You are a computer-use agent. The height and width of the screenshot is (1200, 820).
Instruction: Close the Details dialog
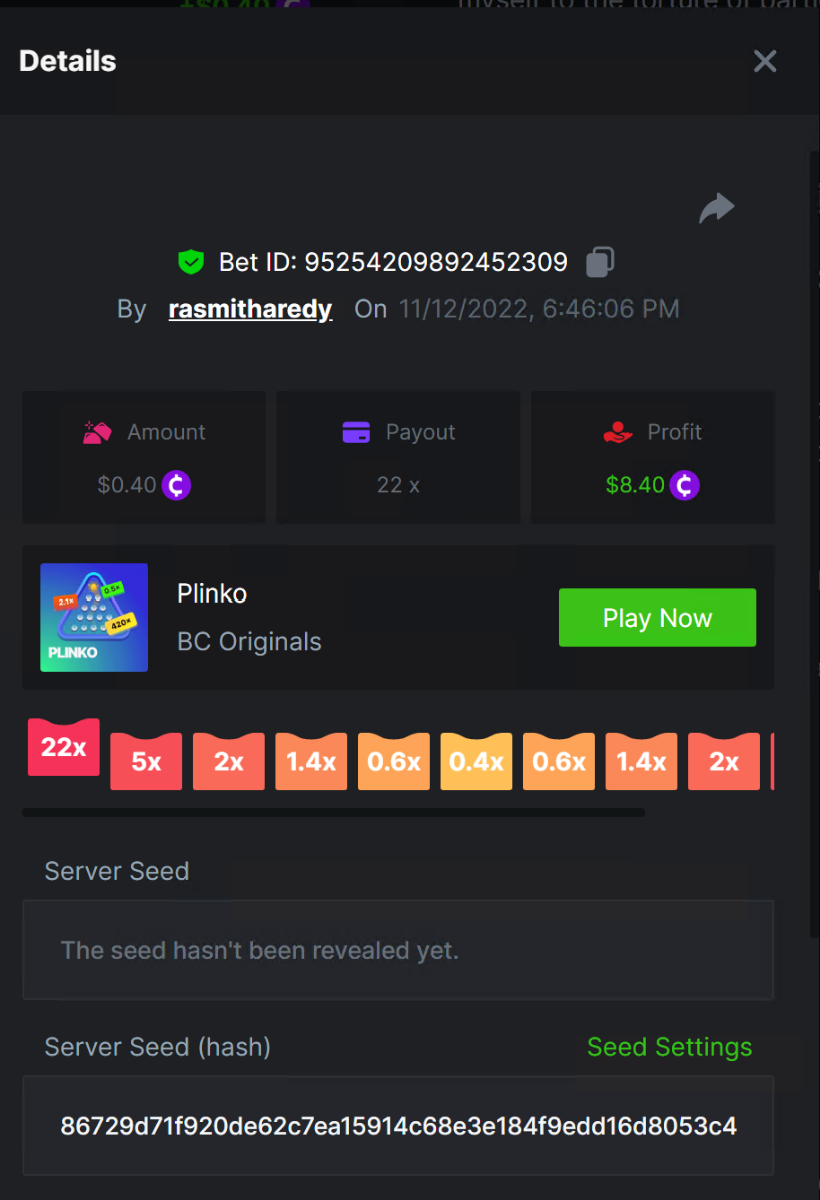pos(765,61)
